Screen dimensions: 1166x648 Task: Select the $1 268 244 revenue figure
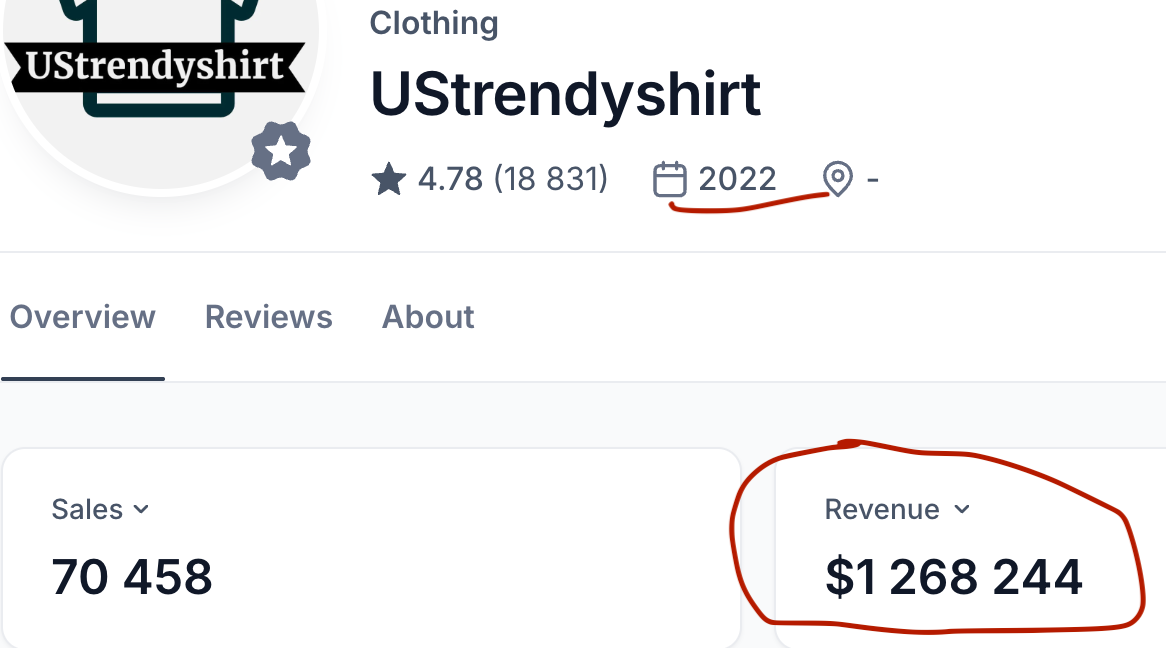tap(953, 577)
